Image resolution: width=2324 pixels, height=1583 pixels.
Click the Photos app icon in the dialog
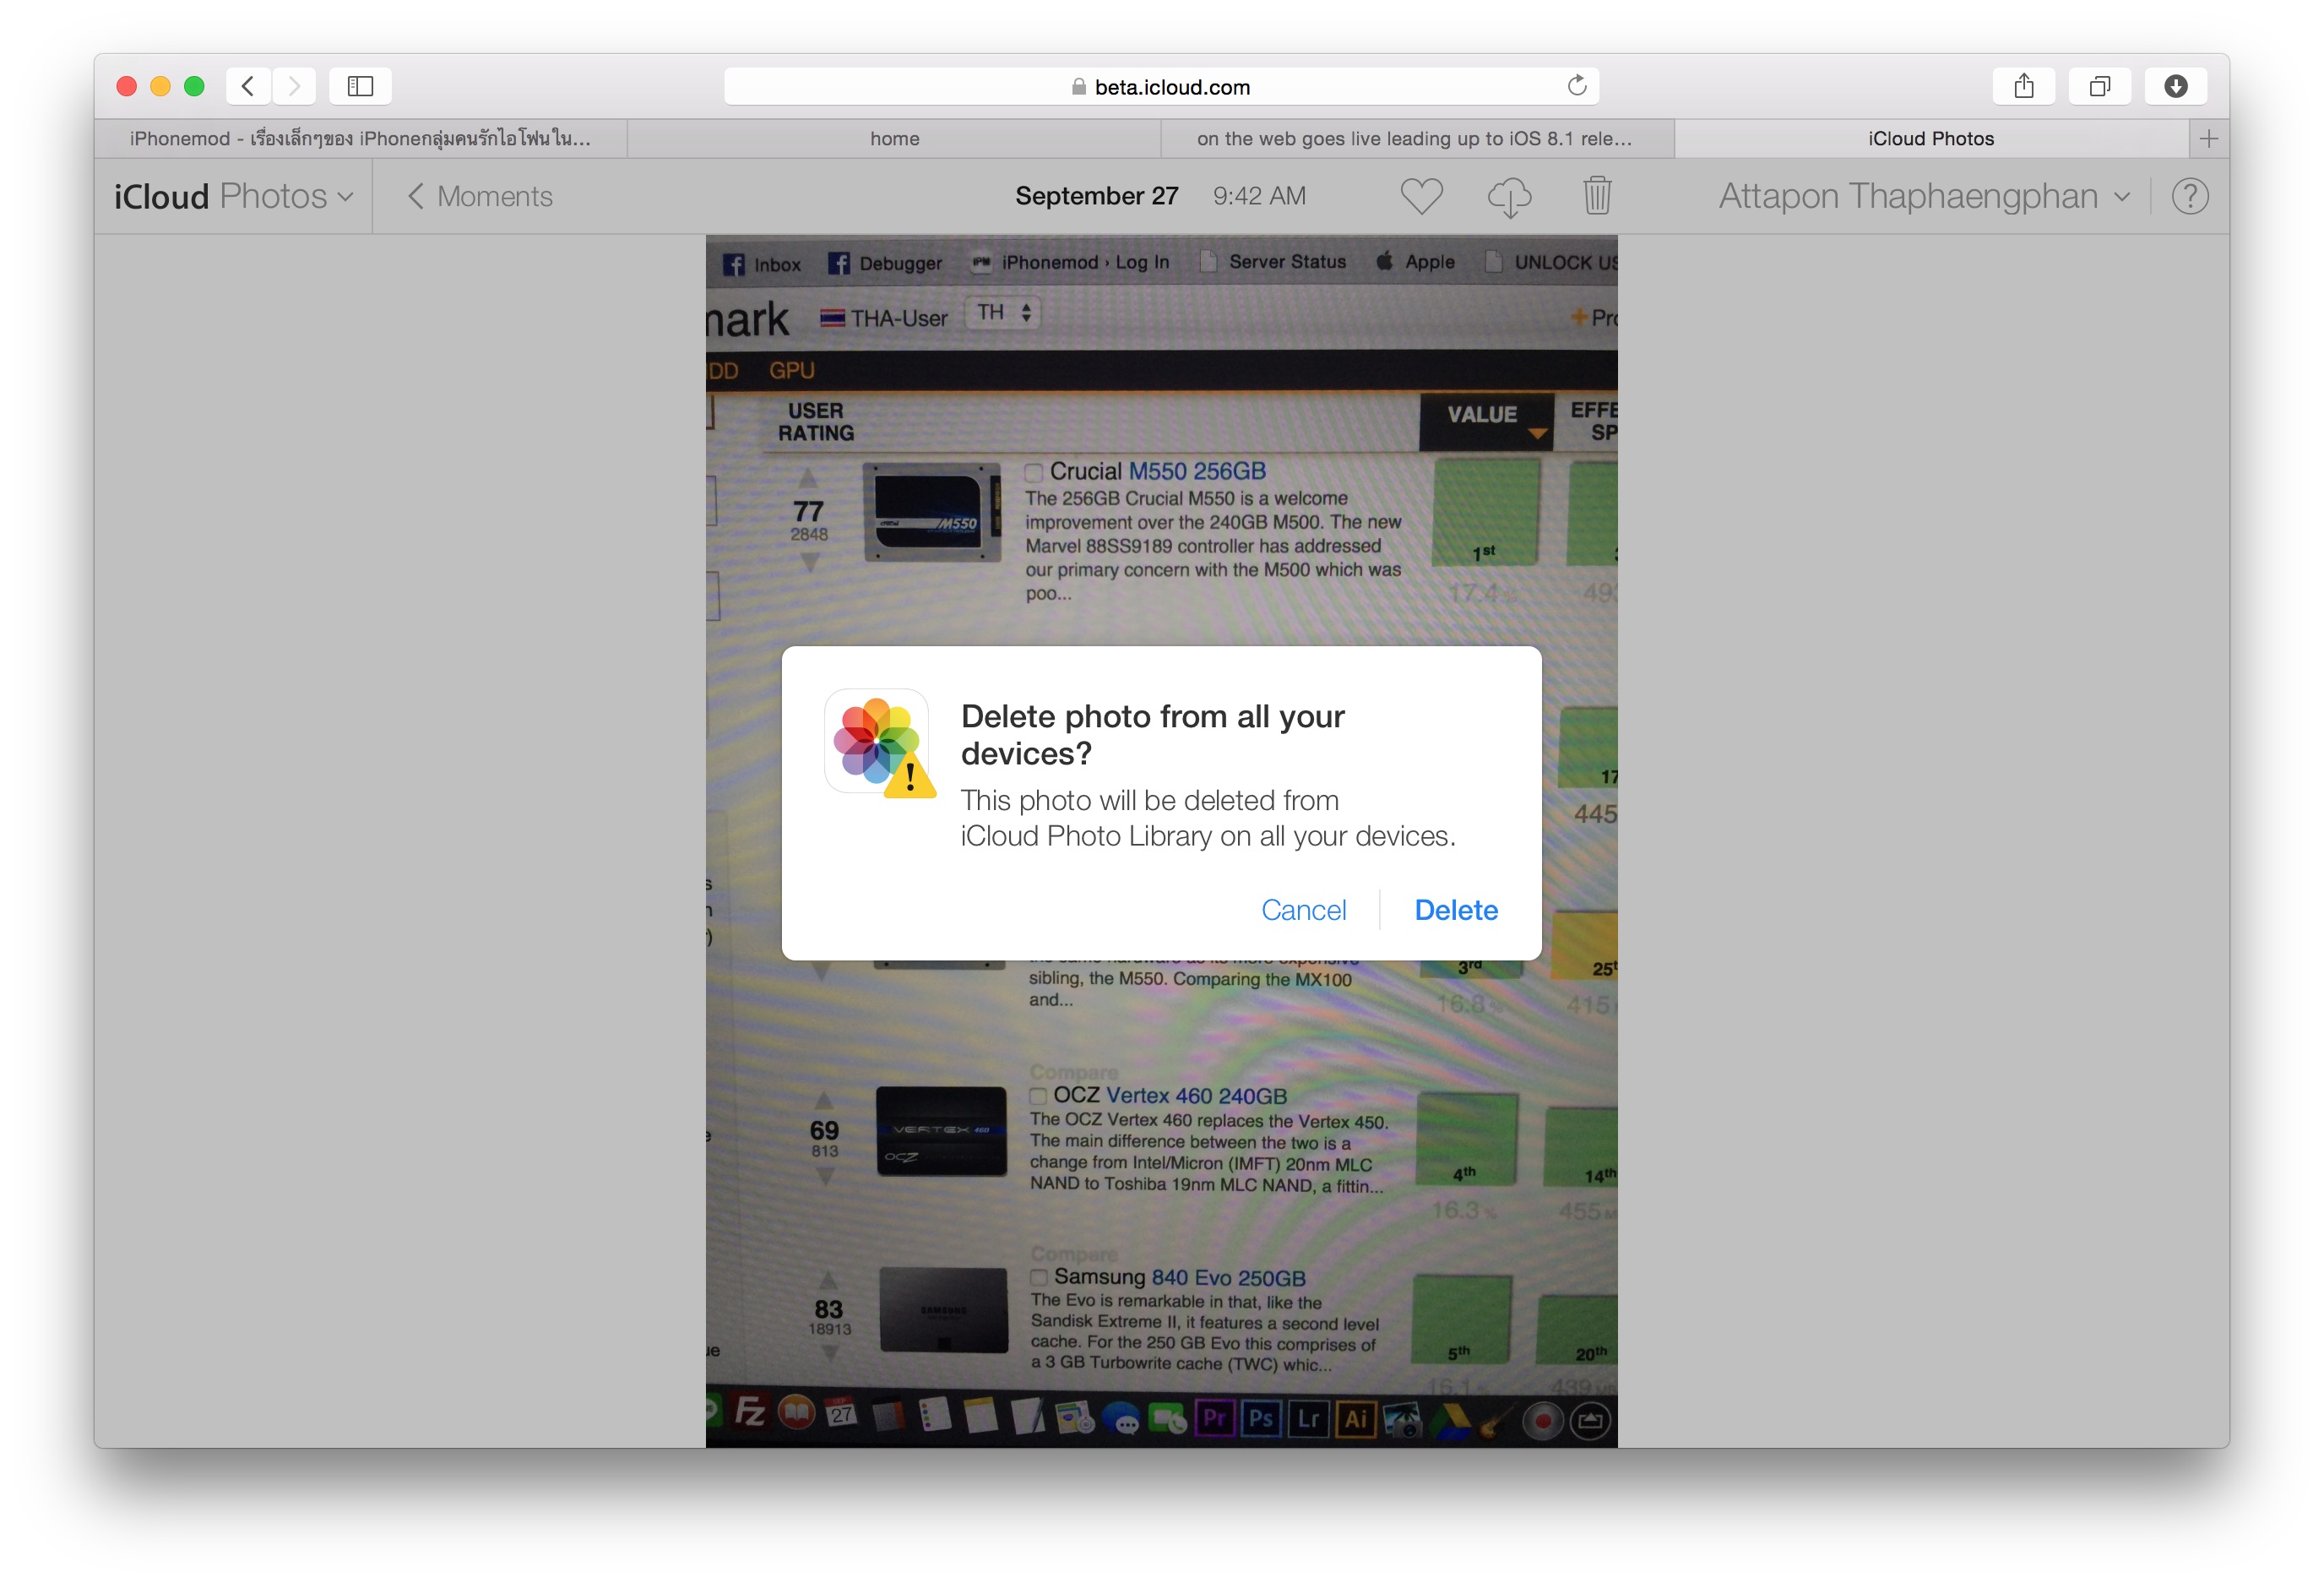(x=879, y=742)
